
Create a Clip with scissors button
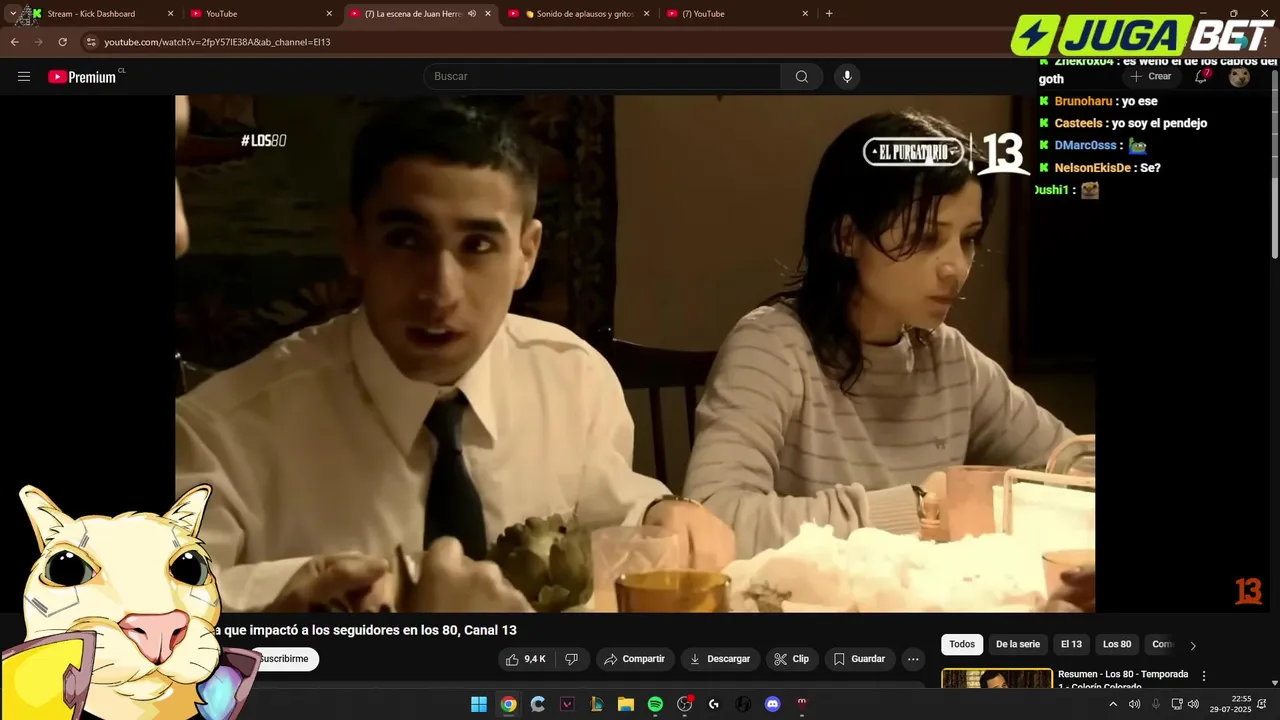click(791, 659)
